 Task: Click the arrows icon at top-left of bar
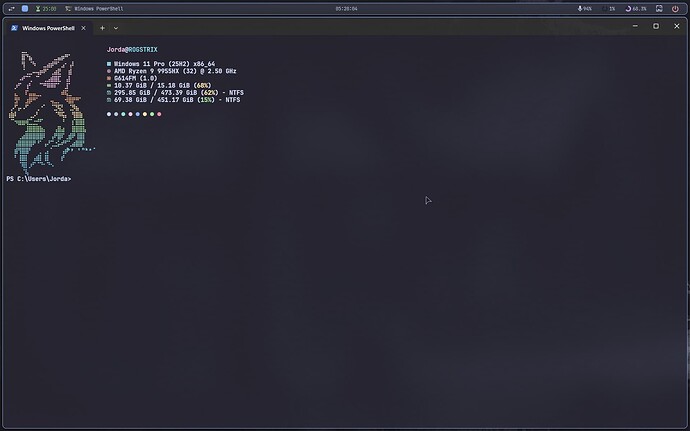tap(9, 8)
